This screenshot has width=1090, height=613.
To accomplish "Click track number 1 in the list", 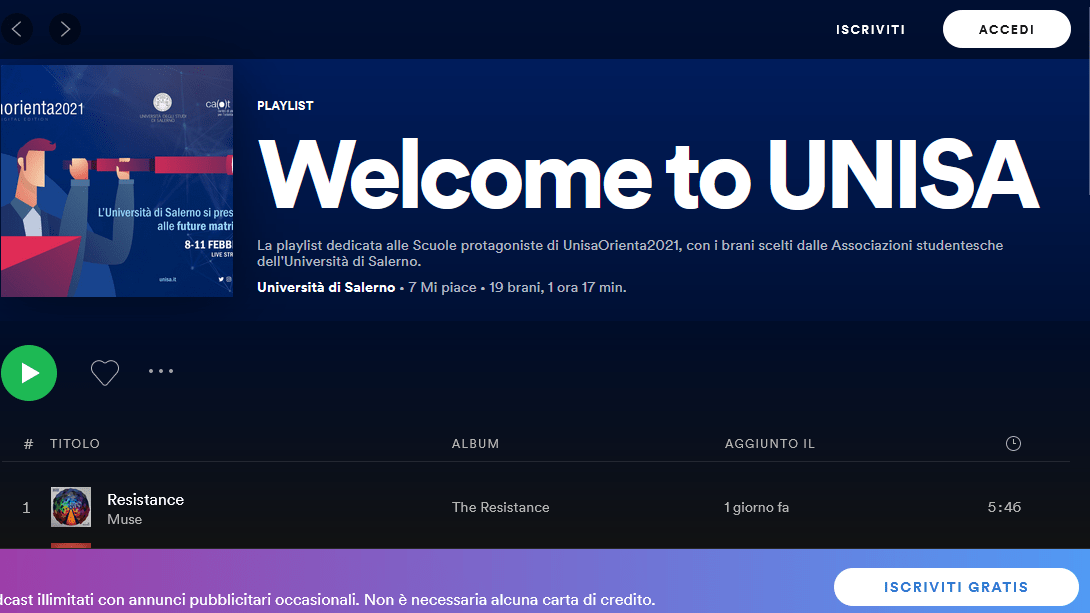I will tap(27, 508).
